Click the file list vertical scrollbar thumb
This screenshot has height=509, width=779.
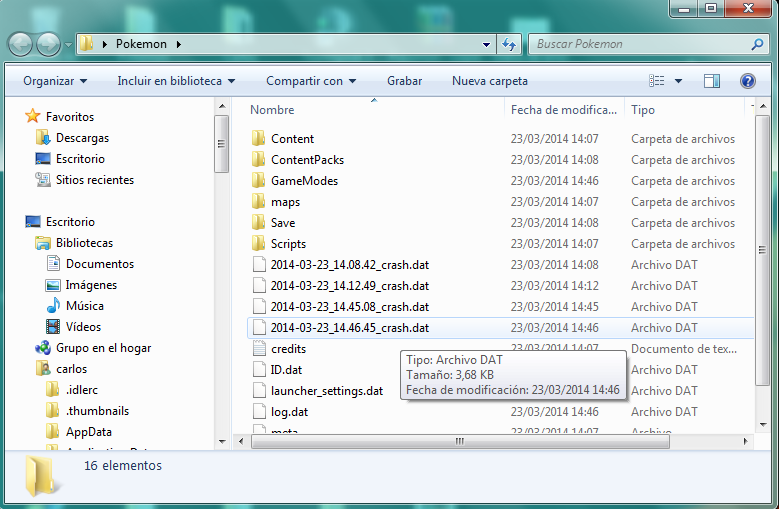pyautogui.click(x=763, y=250)
